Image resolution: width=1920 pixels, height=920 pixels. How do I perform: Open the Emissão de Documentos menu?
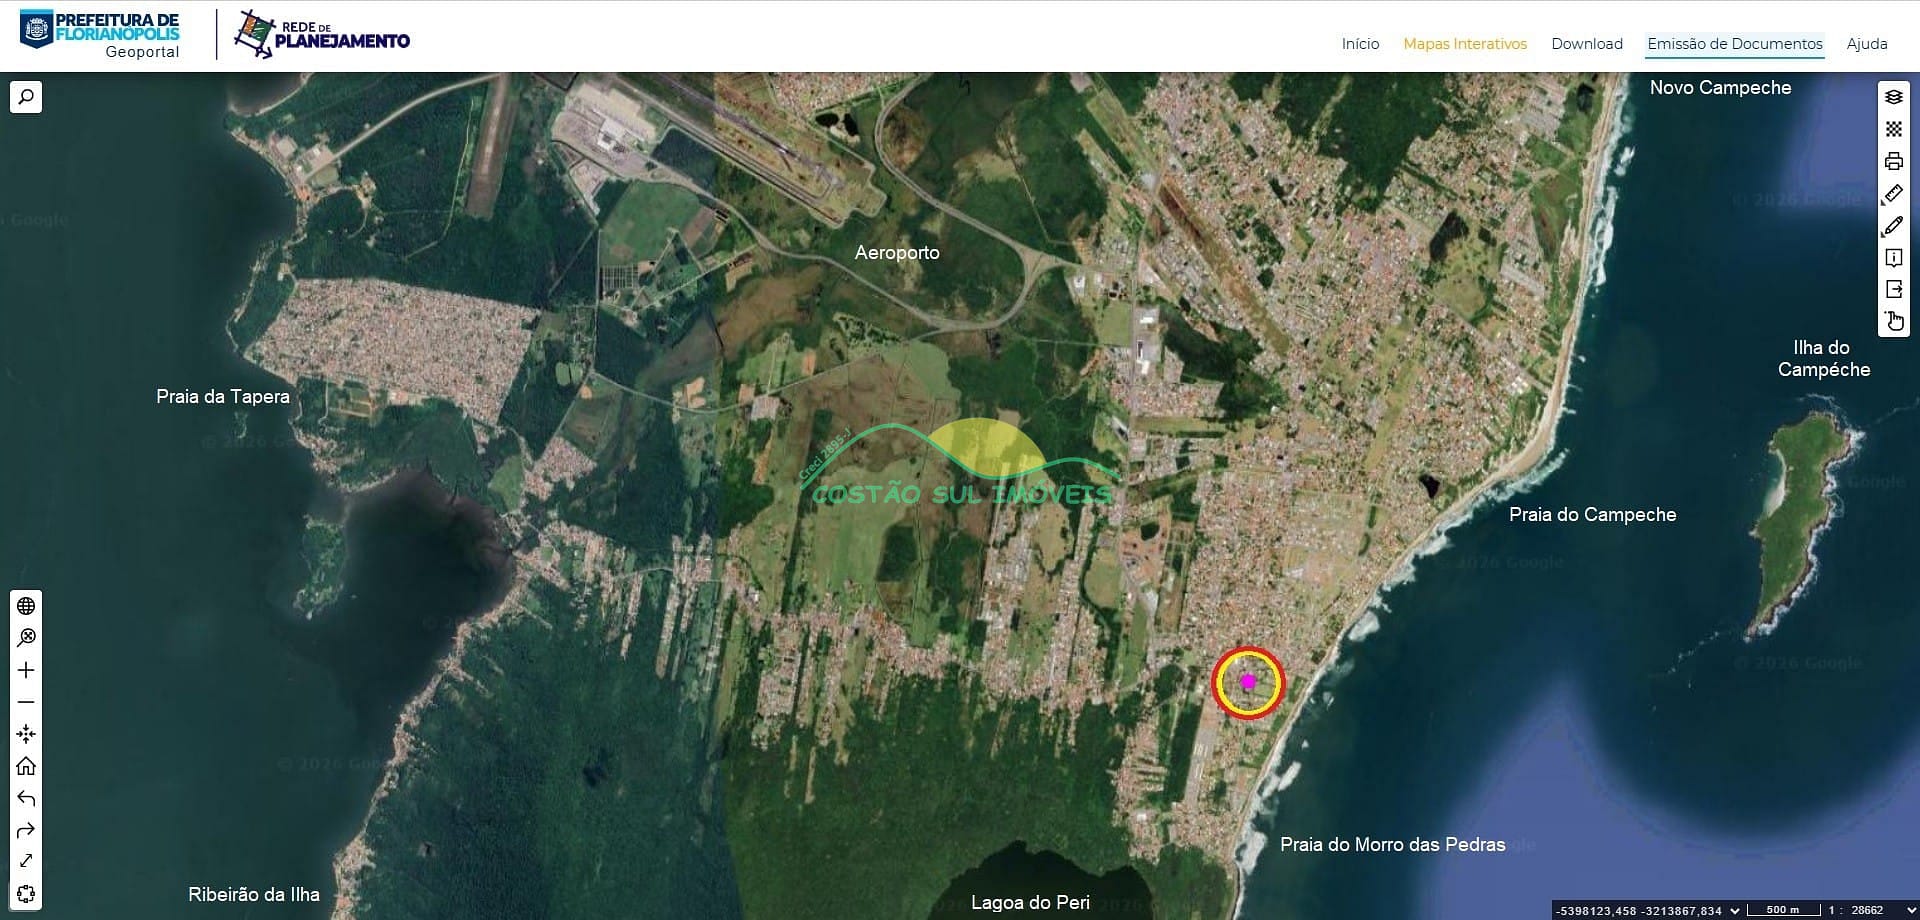(1734, 44)
